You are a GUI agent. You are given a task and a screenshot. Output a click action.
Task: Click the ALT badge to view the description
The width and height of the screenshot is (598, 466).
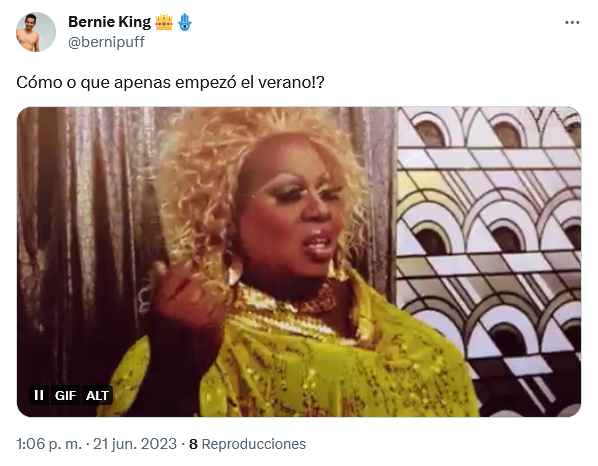coord(97,395)
